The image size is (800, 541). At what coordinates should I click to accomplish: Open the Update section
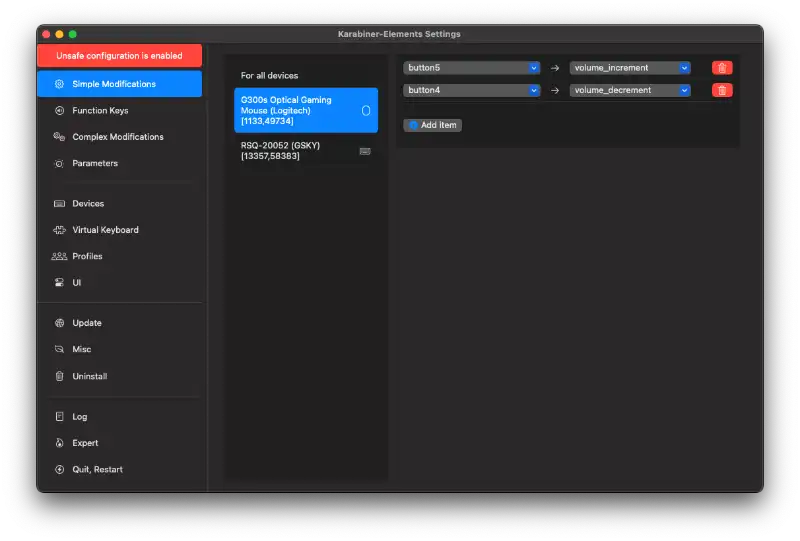click(x=119, y=323)
